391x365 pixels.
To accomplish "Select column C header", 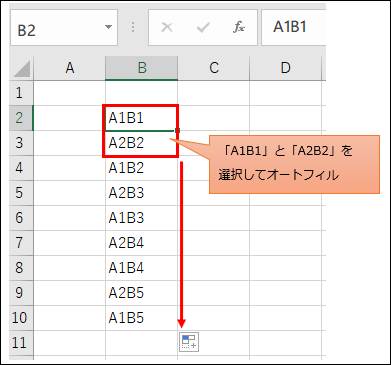I will tap(214, 68).
